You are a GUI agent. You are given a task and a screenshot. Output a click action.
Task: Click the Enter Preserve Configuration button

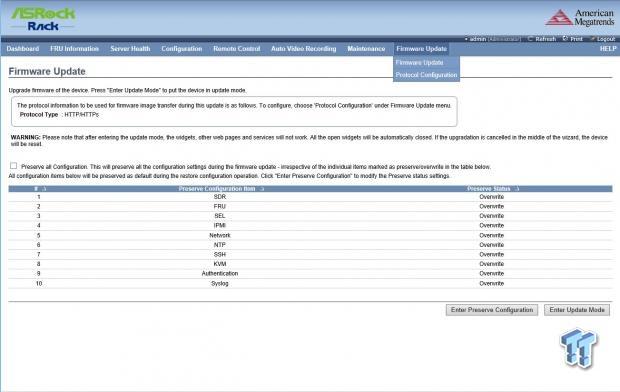point(492,310)
